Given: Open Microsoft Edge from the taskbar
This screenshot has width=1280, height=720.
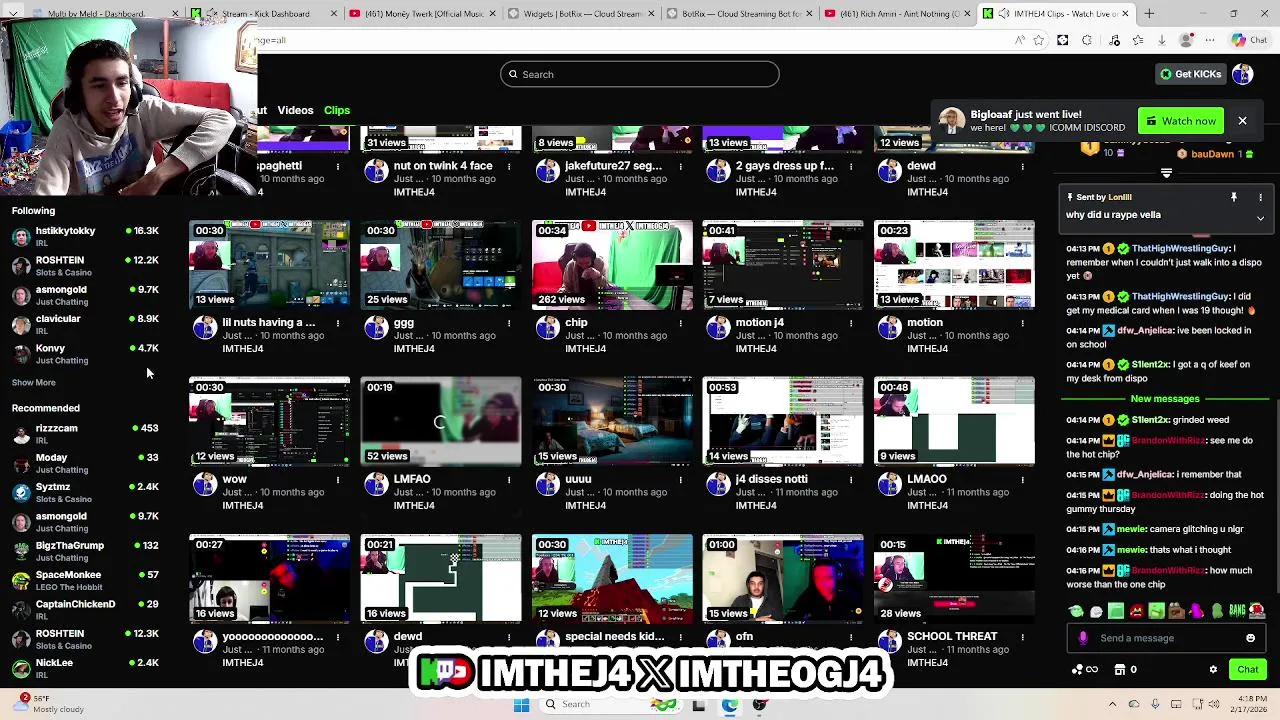Looking at the screenshot, I should pos(730,704).
